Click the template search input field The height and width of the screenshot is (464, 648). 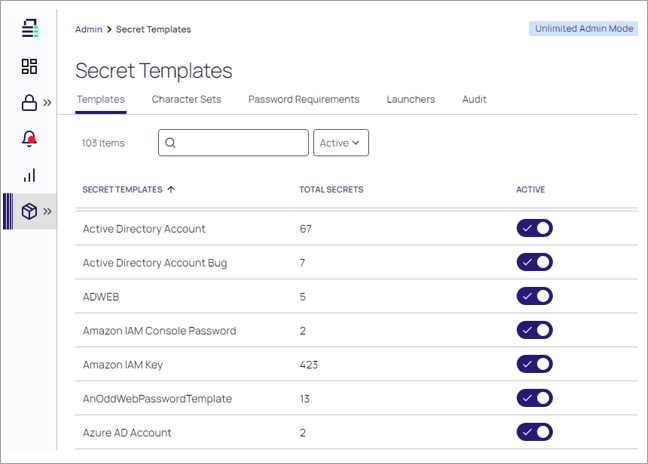tap(233, 143)
